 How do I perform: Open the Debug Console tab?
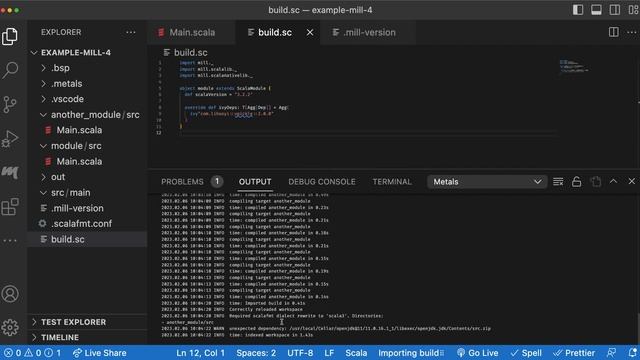(322, 182)
